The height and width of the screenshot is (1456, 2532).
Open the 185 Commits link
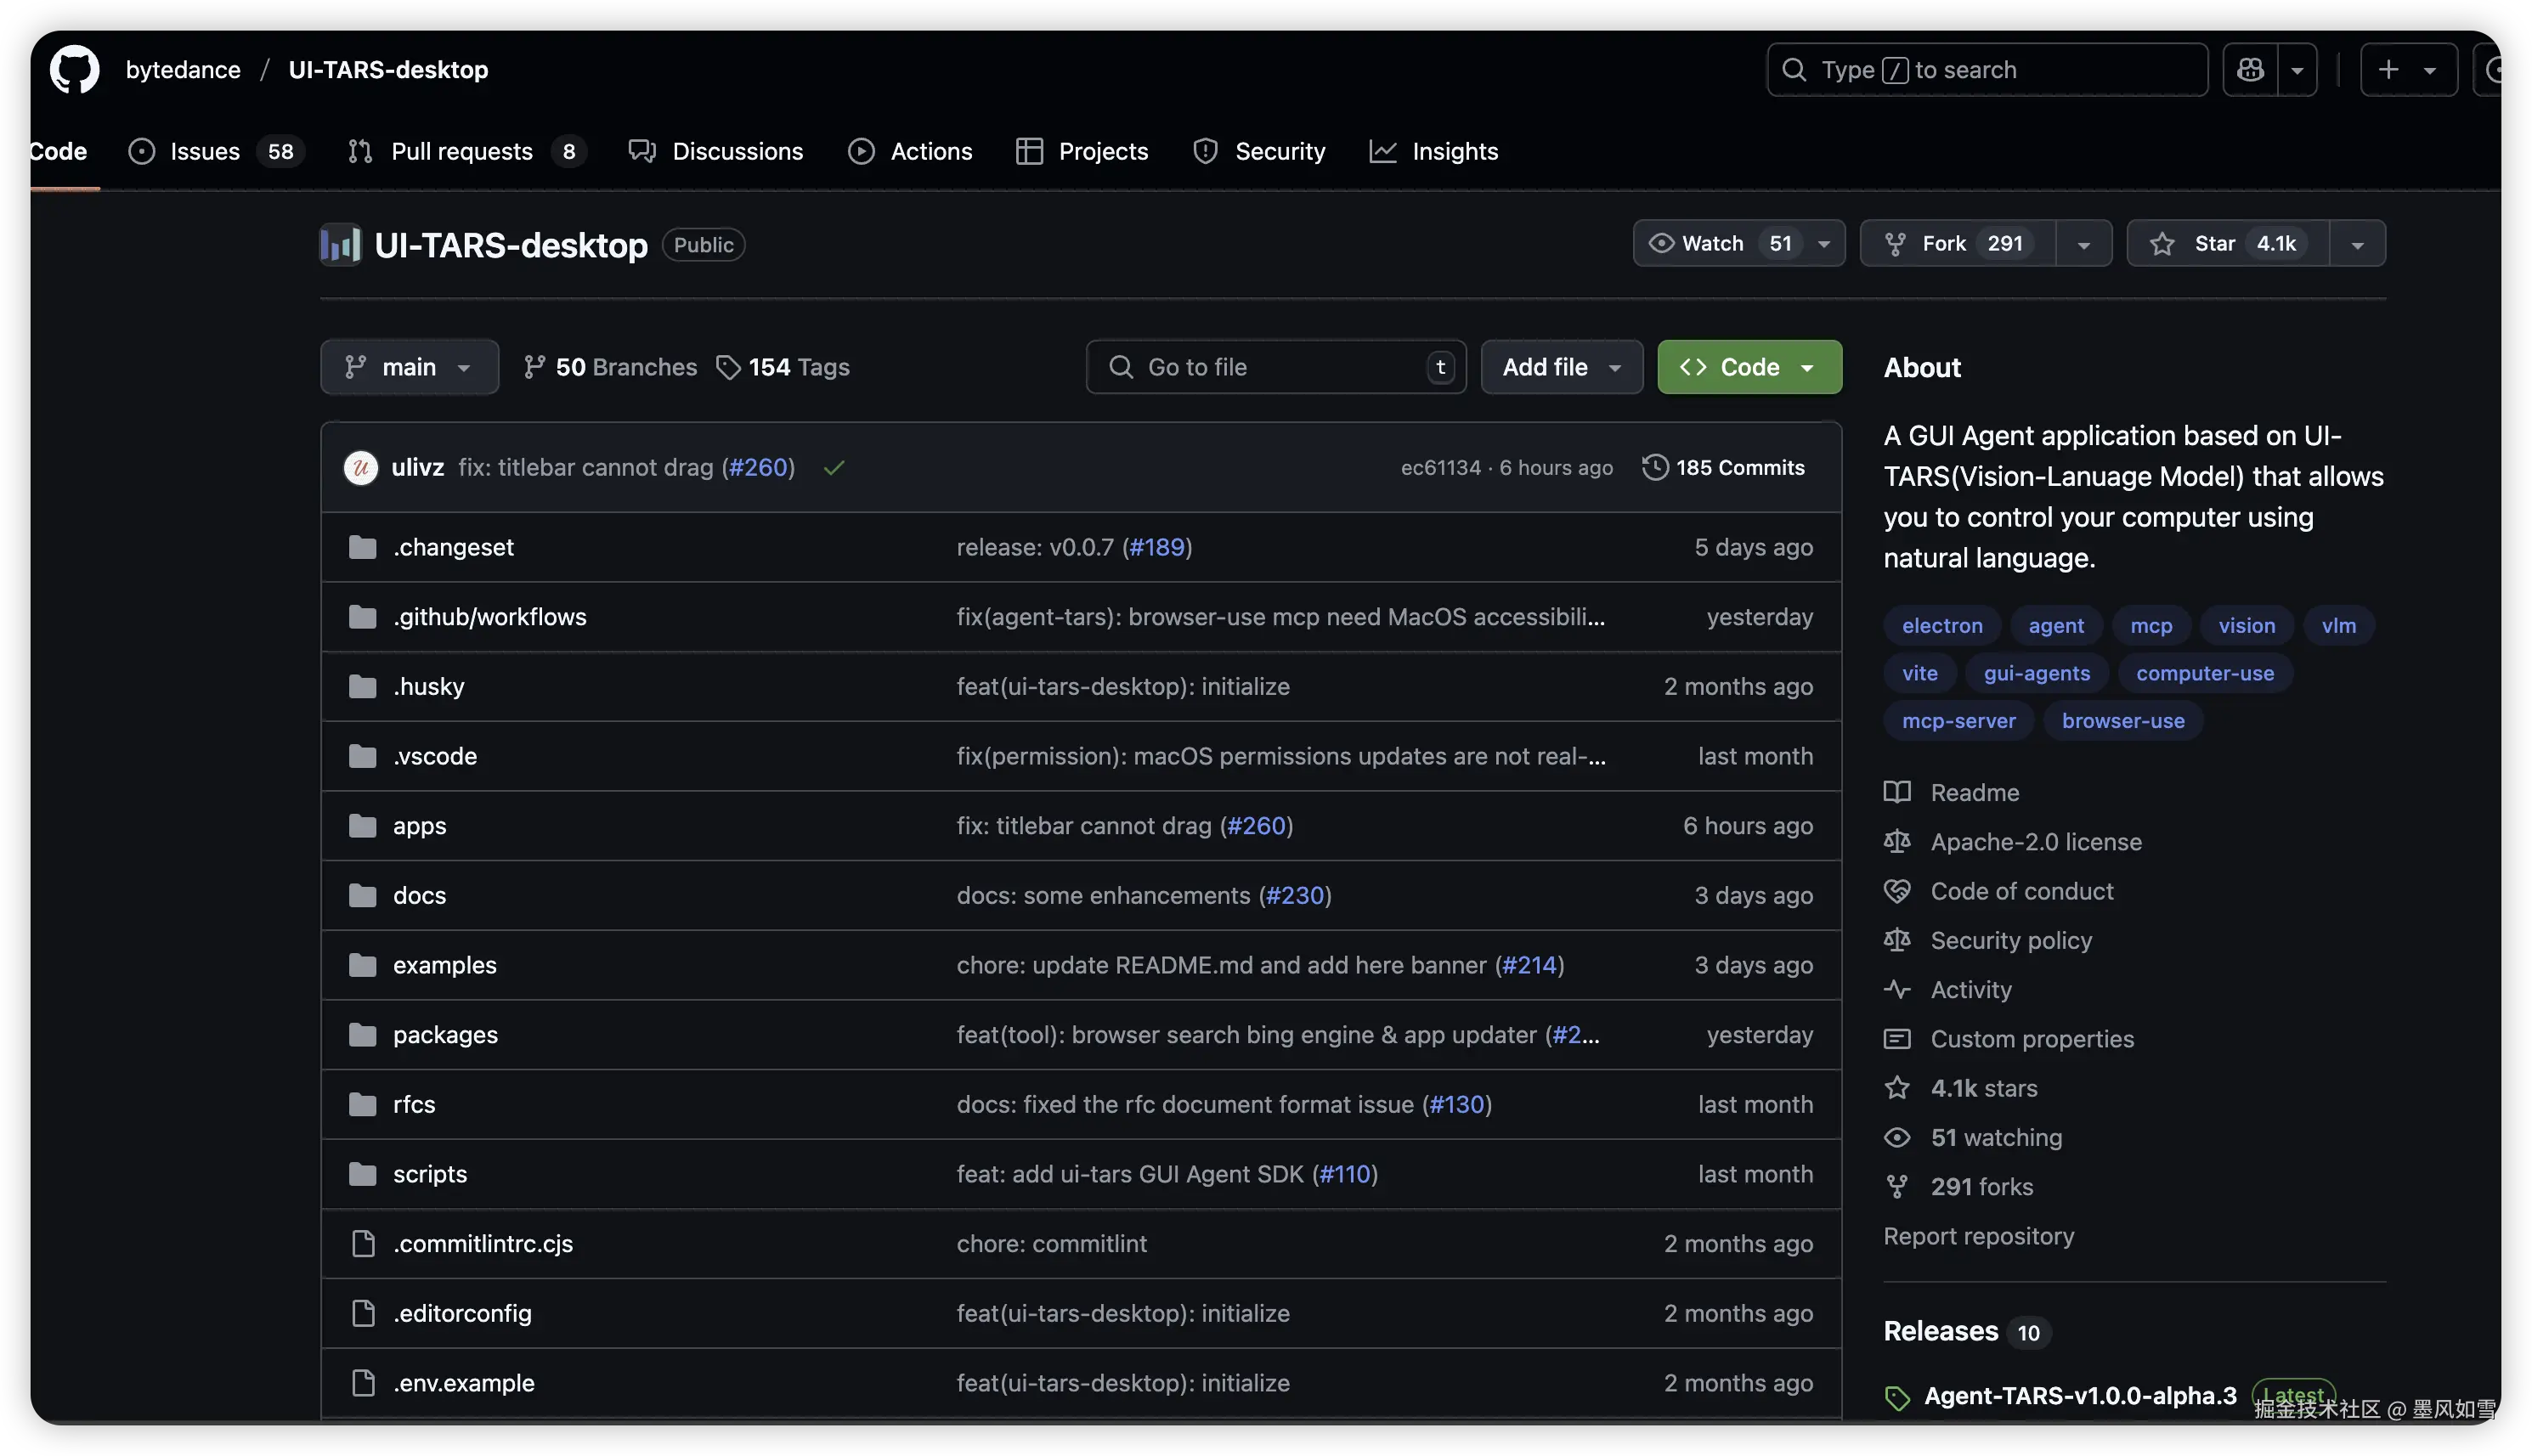[x=1739, y=467]
